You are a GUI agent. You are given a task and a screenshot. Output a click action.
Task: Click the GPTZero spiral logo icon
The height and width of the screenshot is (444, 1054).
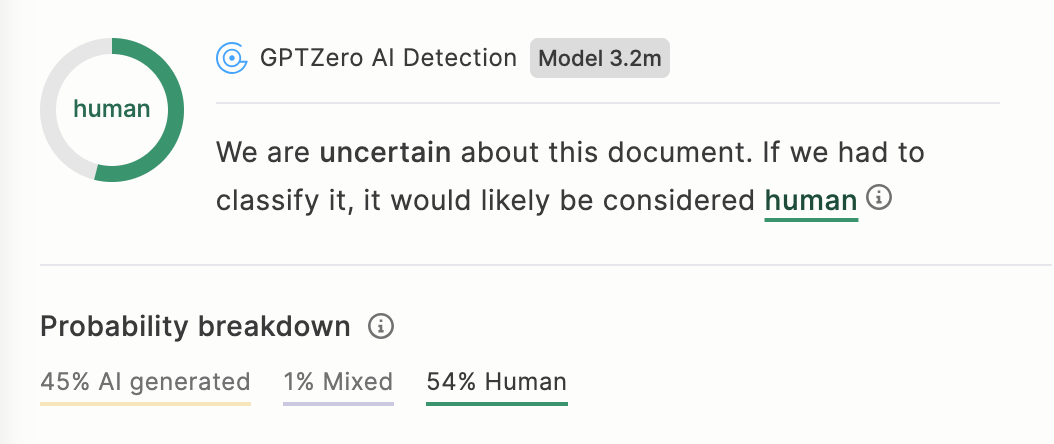pos(232,58)
